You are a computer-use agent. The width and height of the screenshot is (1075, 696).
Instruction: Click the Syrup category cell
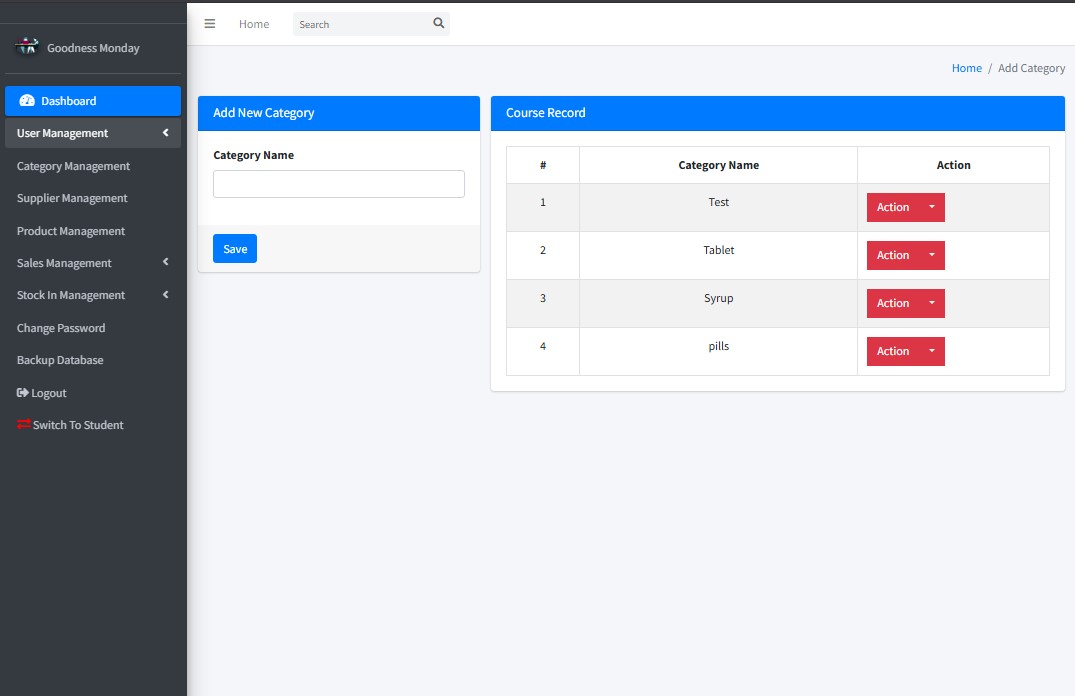[718, 303]
